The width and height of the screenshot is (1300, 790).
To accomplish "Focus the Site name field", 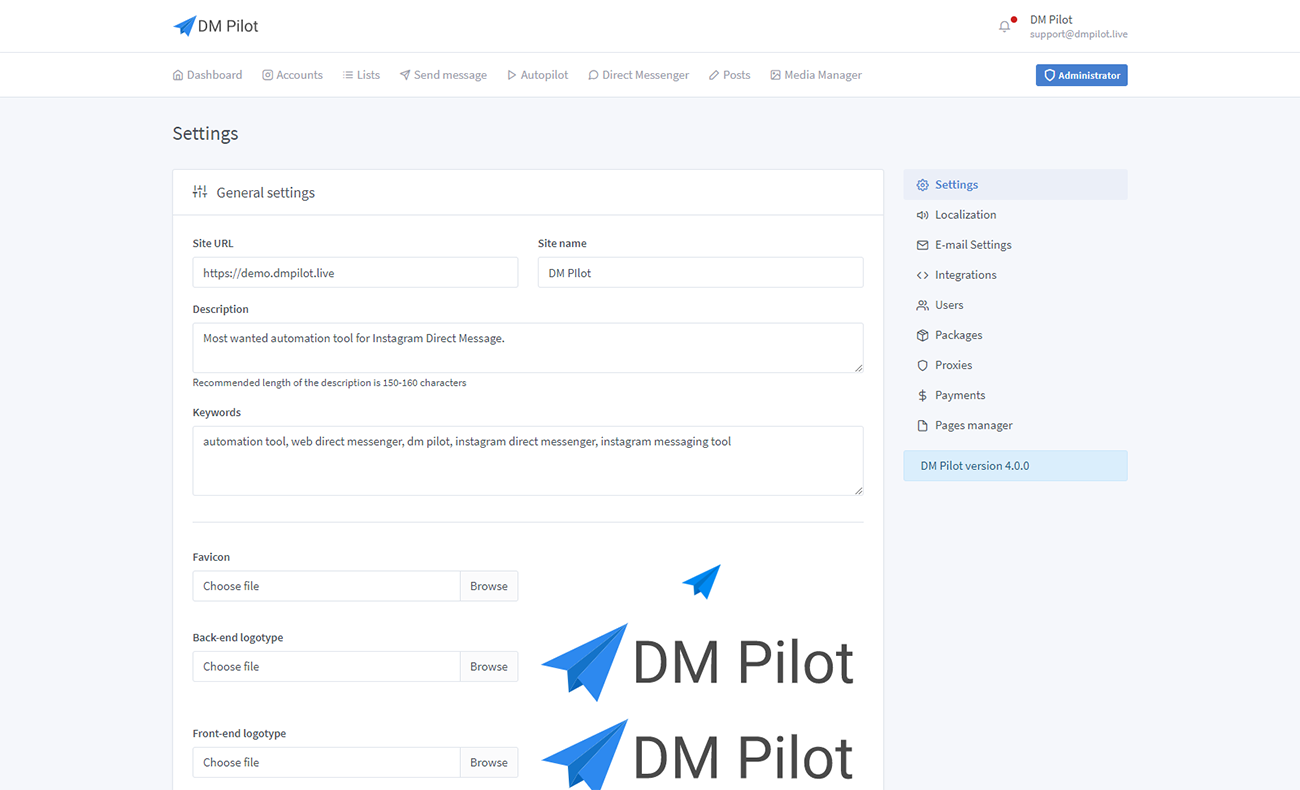I will click(x=700, y=272).
